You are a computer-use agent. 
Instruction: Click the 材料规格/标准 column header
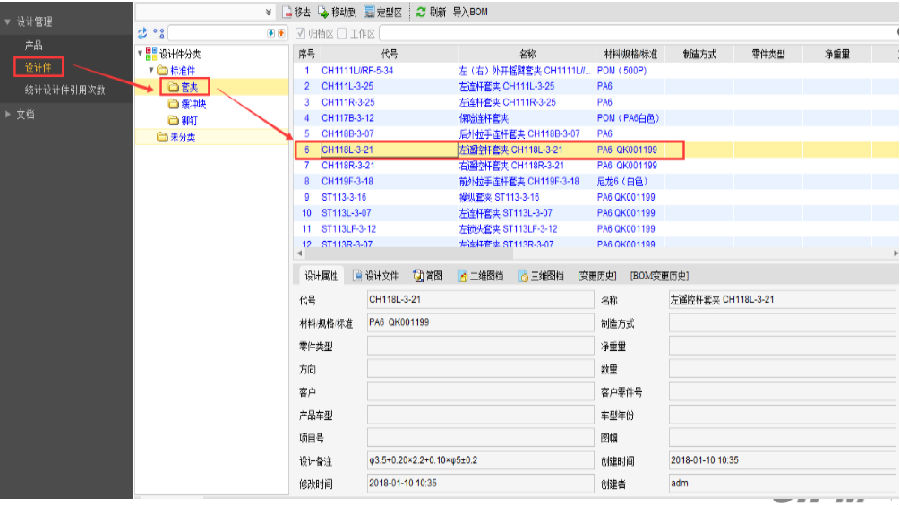click(630, 54)
